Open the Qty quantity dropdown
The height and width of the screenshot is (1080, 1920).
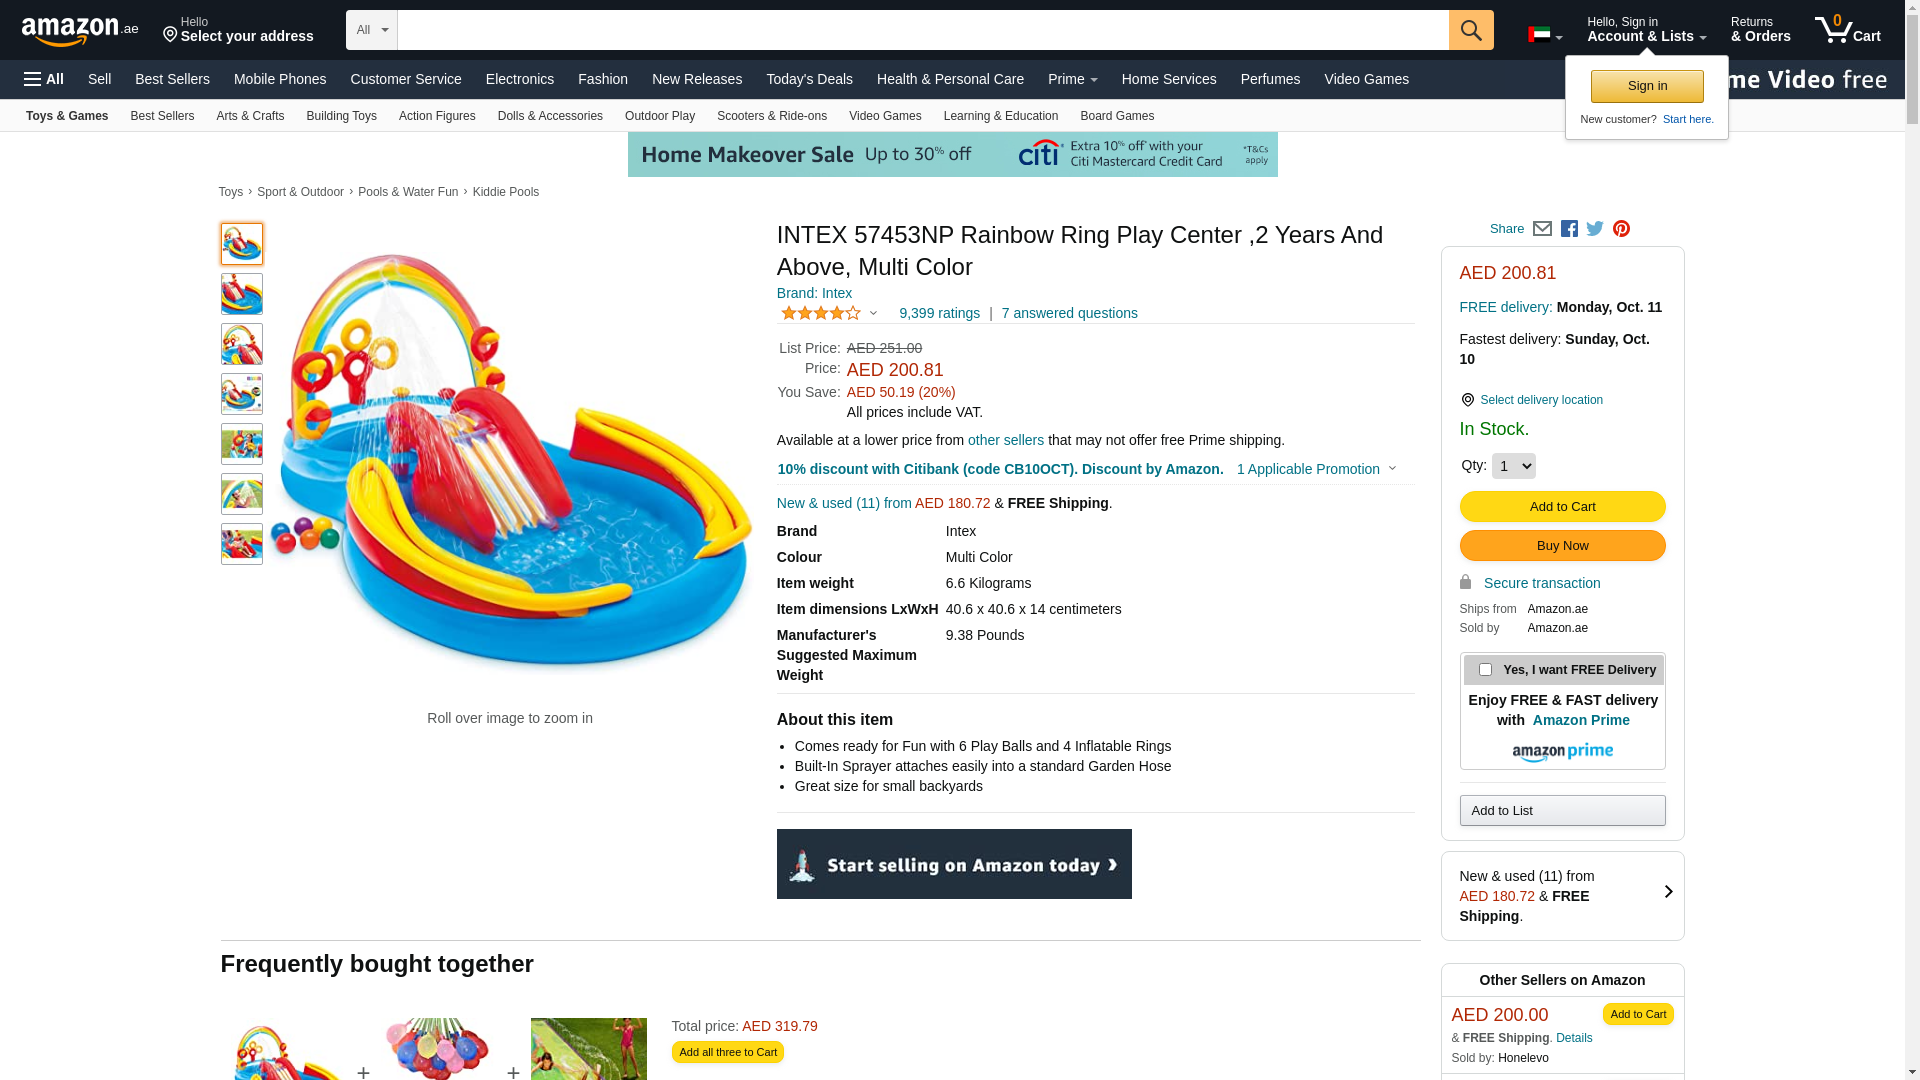[x=1513, y=466]
